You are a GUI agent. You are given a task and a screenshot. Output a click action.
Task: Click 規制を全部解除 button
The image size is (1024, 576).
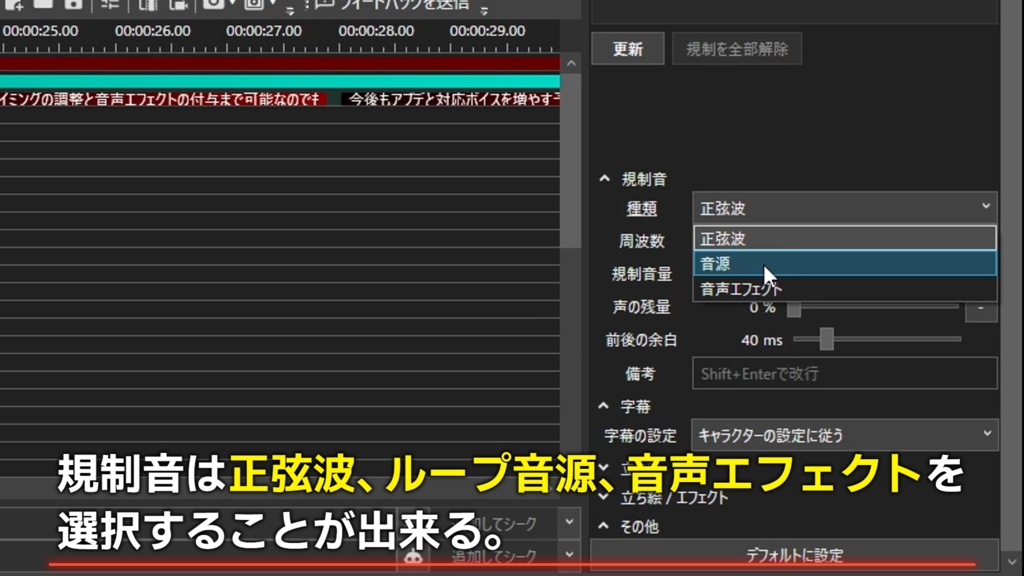737,49
